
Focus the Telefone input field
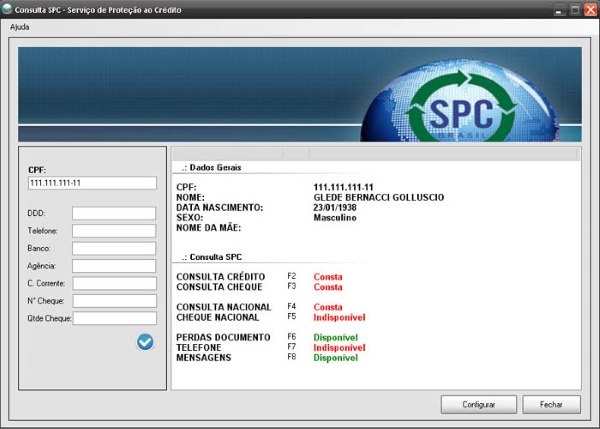click(114, 231)
